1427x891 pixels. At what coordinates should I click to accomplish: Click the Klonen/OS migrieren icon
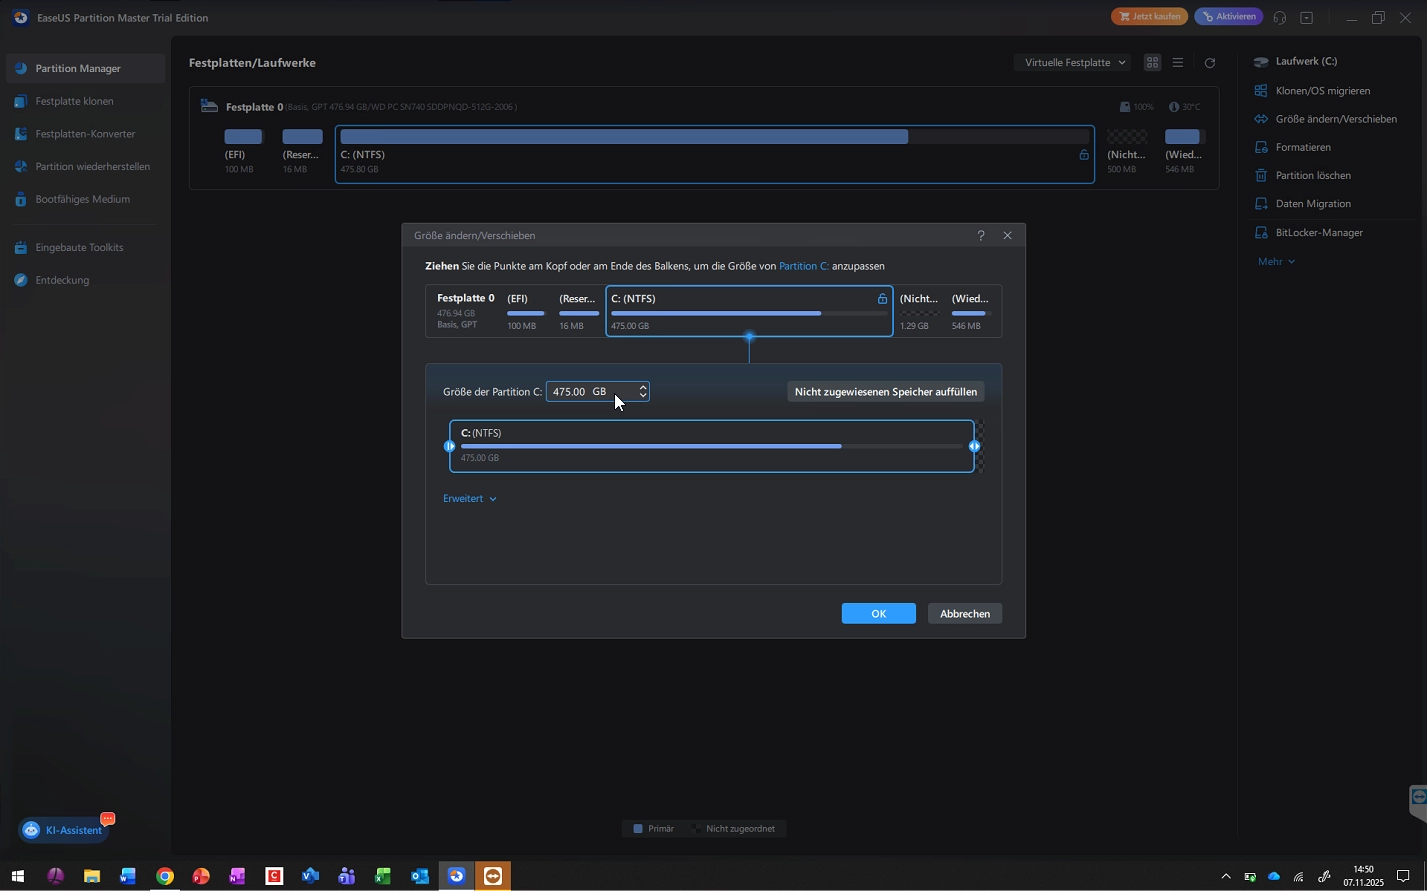click(1261, 91)
